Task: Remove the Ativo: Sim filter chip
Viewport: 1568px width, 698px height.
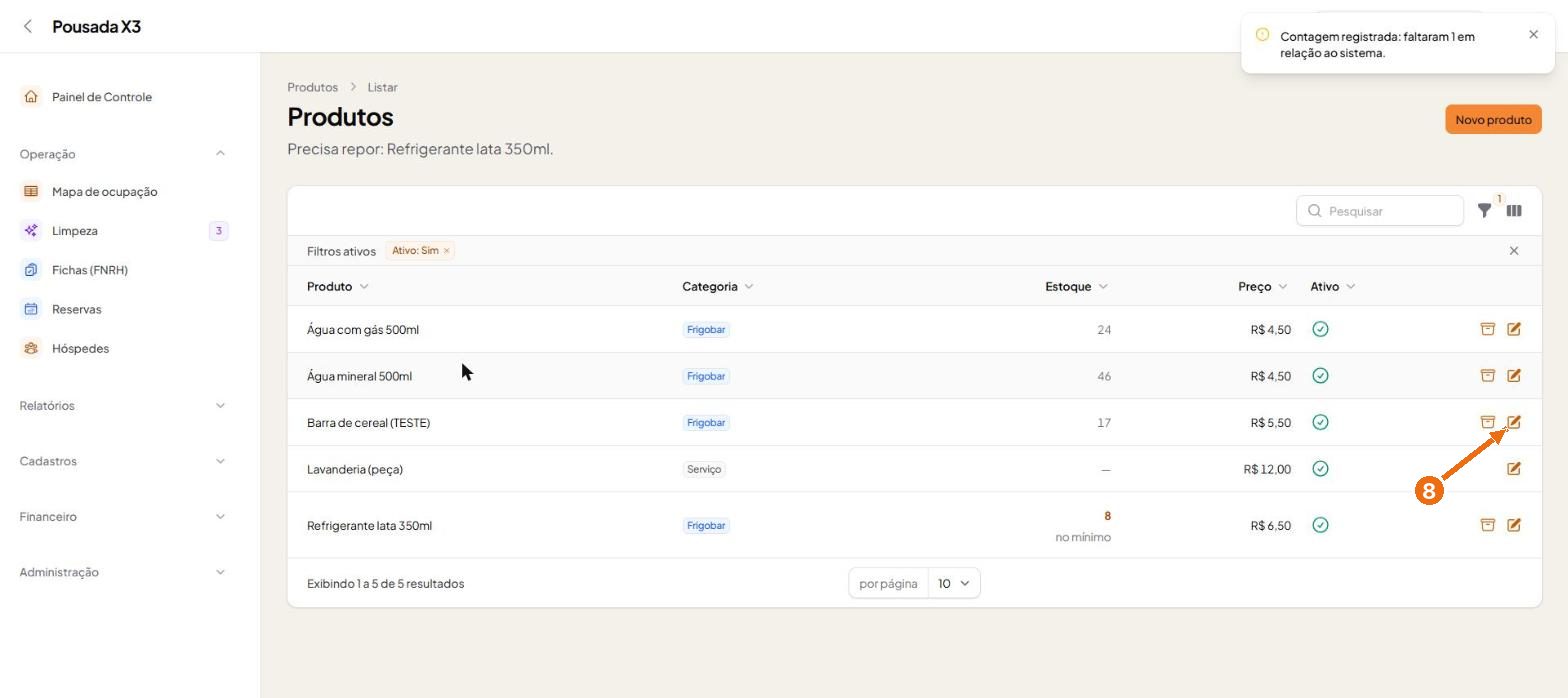Action: click(447, 251)
